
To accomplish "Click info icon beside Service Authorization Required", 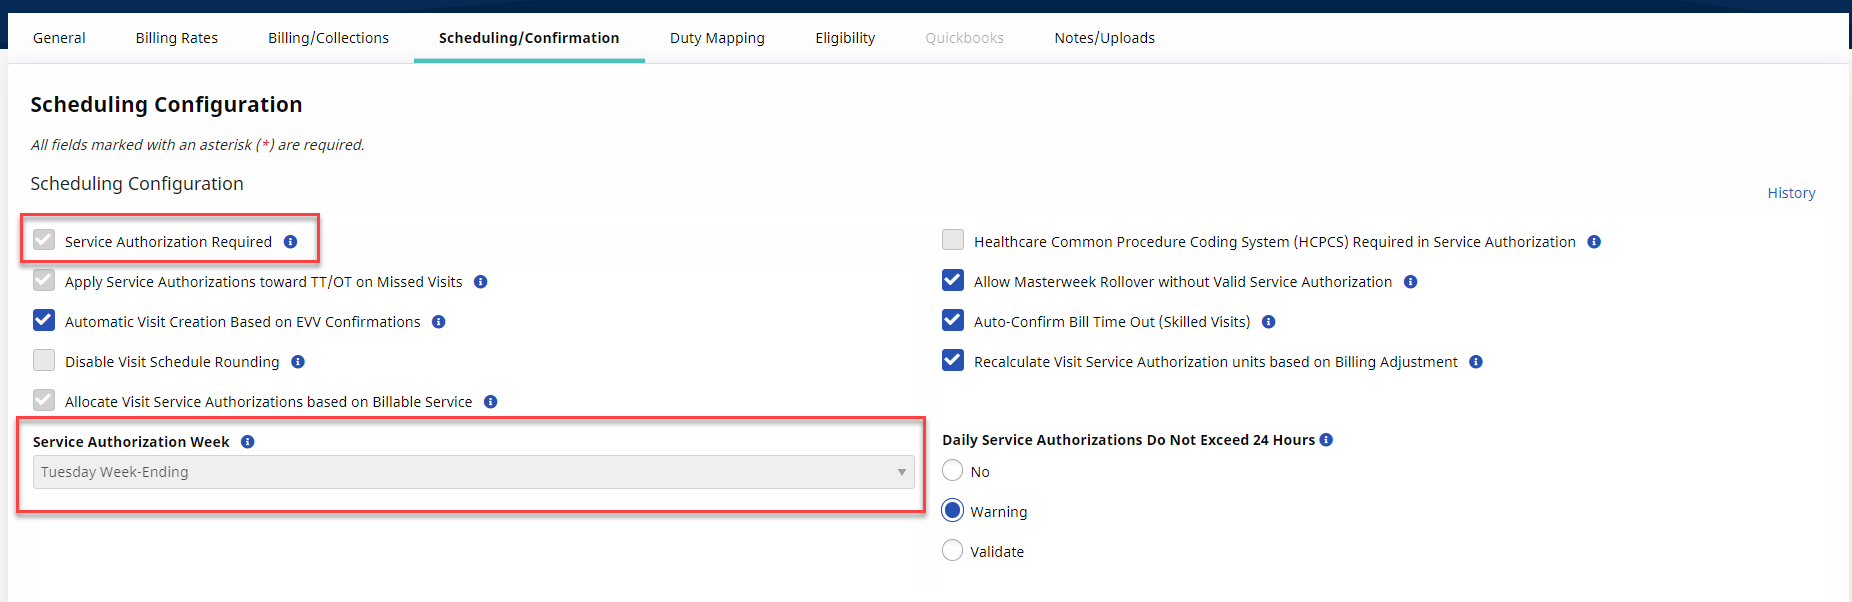I will [x=290, y=242].
